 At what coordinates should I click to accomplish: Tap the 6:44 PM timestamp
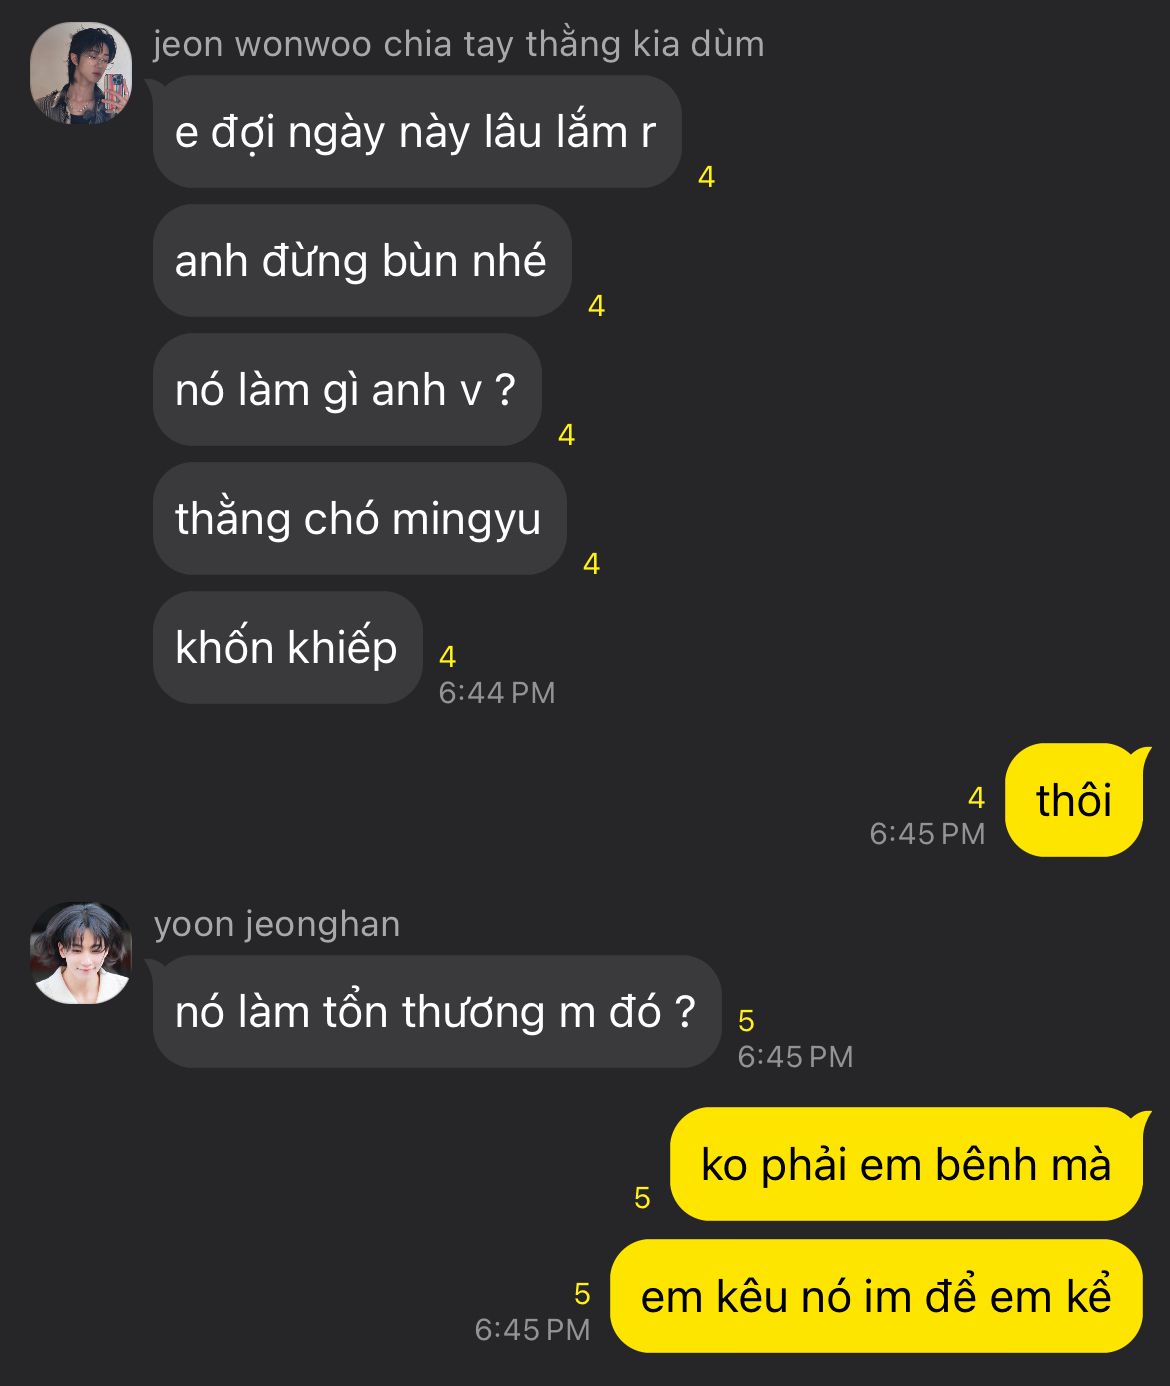497,693
